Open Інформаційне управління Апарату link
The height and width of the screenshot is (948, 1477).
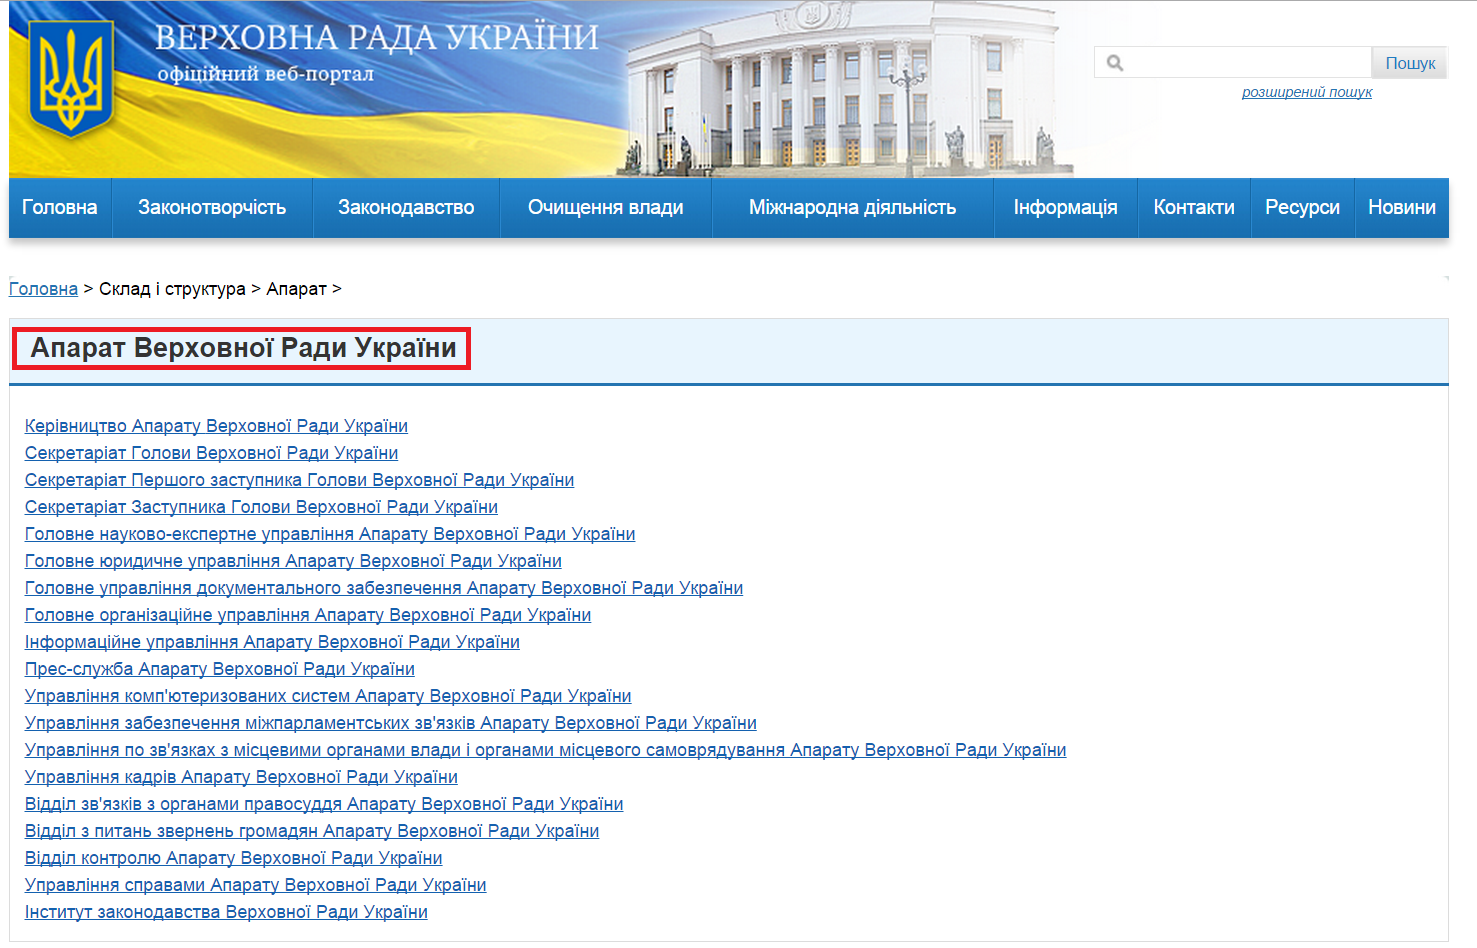coord(272,642)
